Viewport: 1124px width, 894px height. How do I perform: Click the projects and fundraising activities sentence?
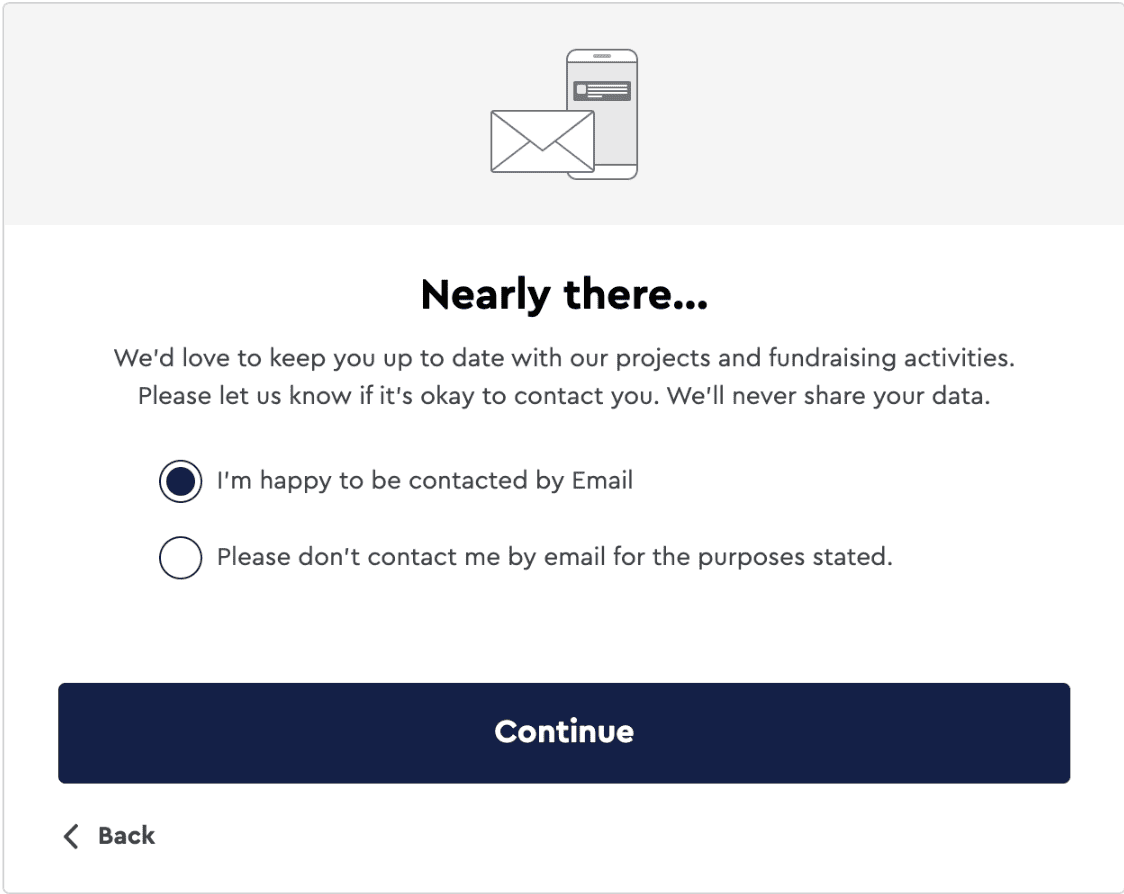[x=564, y=357]
